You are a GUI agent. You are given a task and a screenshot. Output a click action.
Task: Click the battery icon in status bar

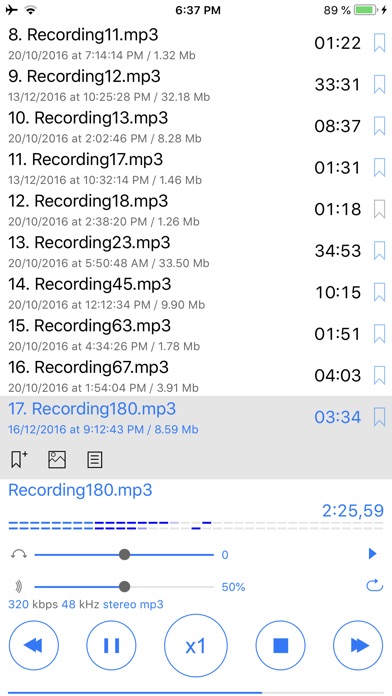point(366,10)
